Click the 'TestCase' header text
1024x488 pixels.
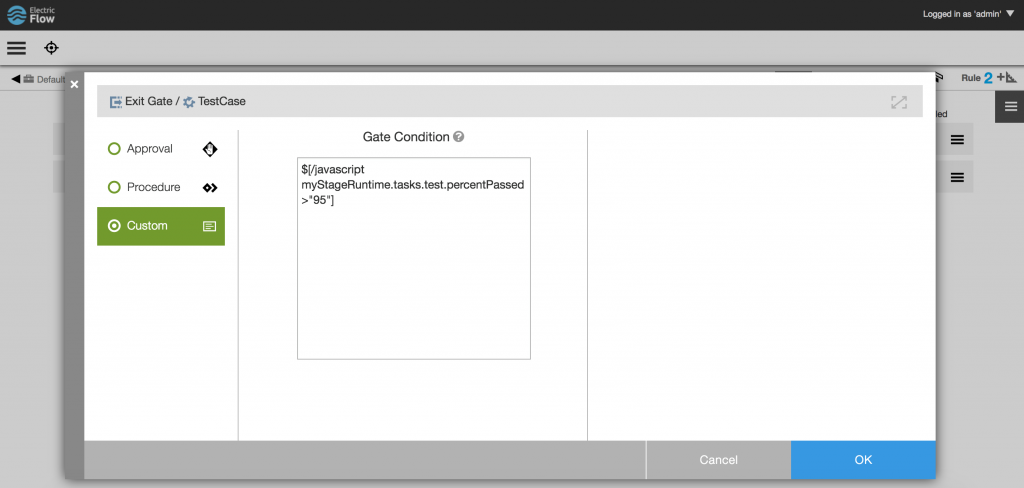click(x=222, y=102)
